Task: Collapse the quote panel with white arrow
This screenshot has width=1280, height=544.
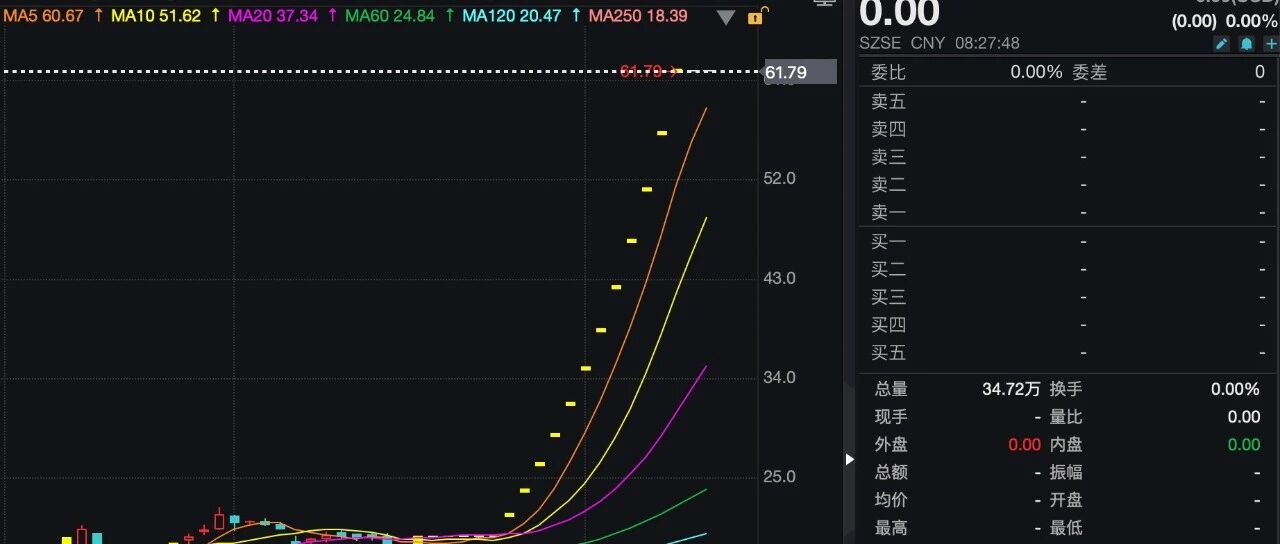Action: pyautogui.click(x=850, y=459)
